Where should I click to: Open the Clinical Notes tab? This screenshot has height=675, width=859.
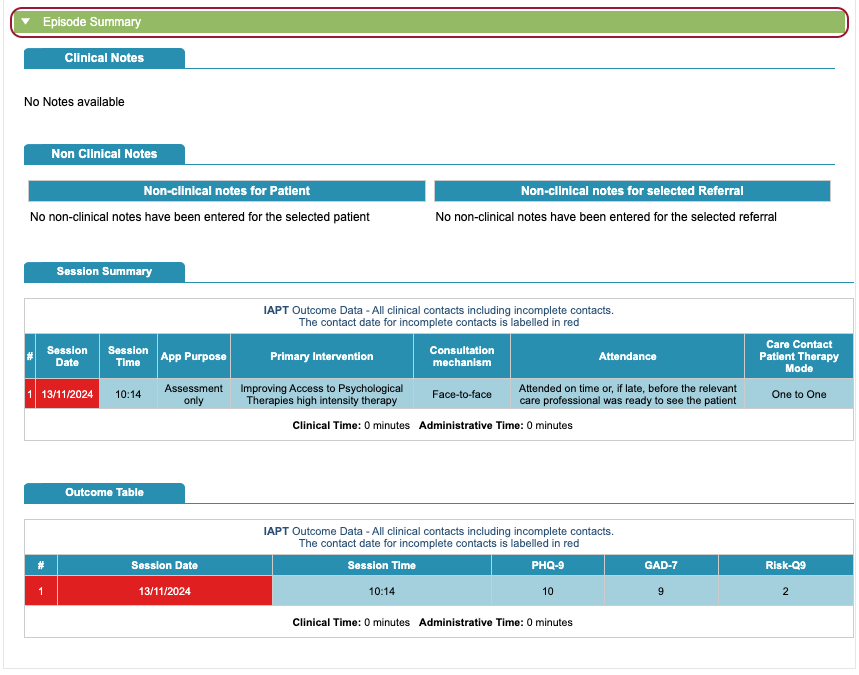[104, 58]
